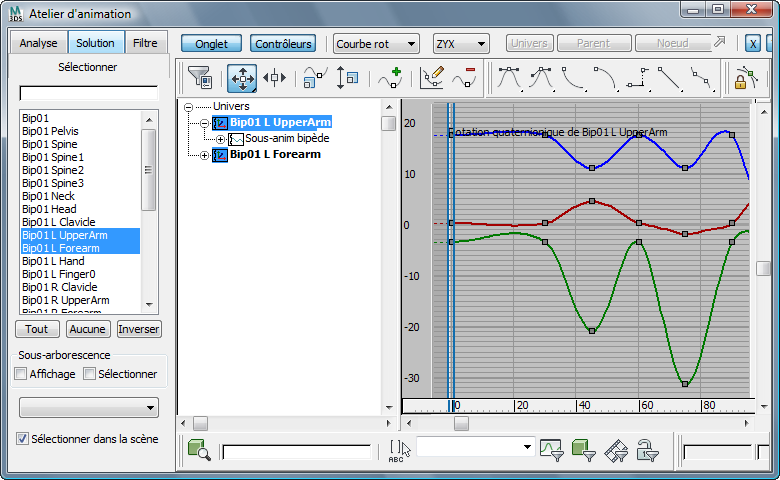
Task: Click the arrow icon next to Noeud
Action: [720, 42]
